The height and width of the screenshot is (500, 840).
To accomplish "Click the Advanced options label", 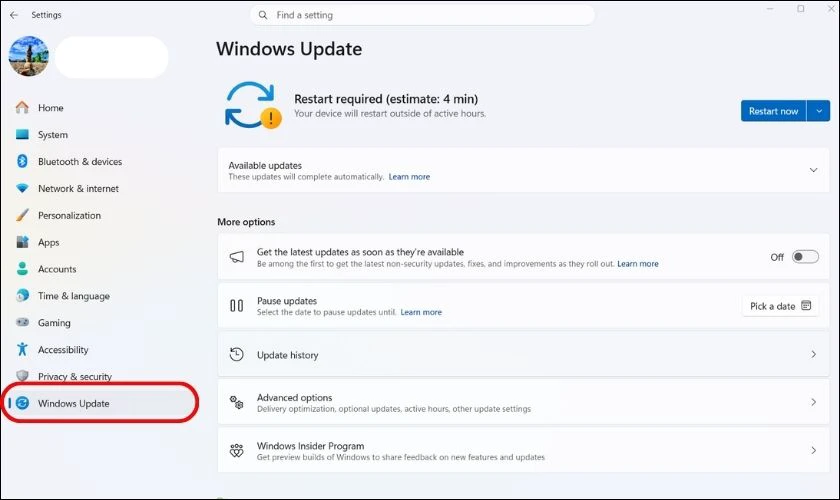I will 294,397.
